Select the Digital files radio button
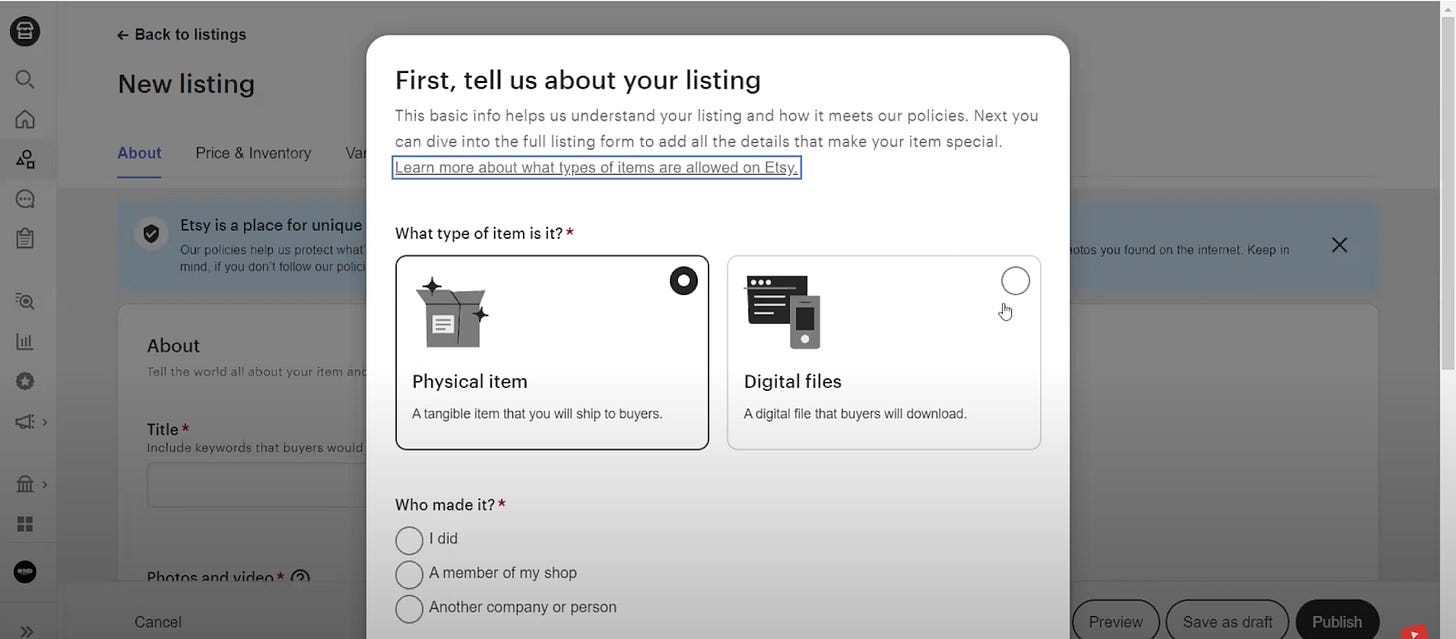The image size is (1456, 639). pyautogui.click(x=1015, y=281)
